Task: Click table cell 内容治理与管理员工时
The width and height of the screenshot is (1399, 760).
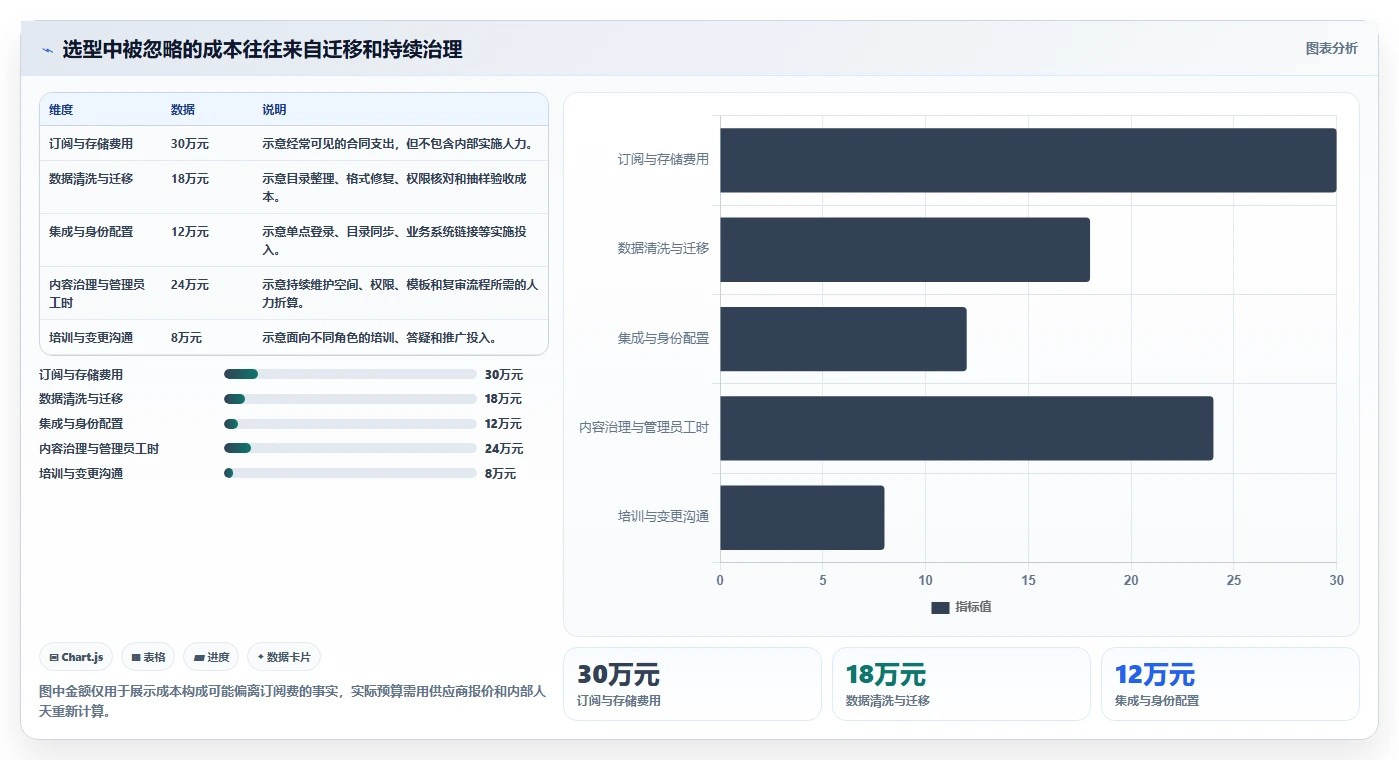Action: pyautogui.click(x=97, y=294)
